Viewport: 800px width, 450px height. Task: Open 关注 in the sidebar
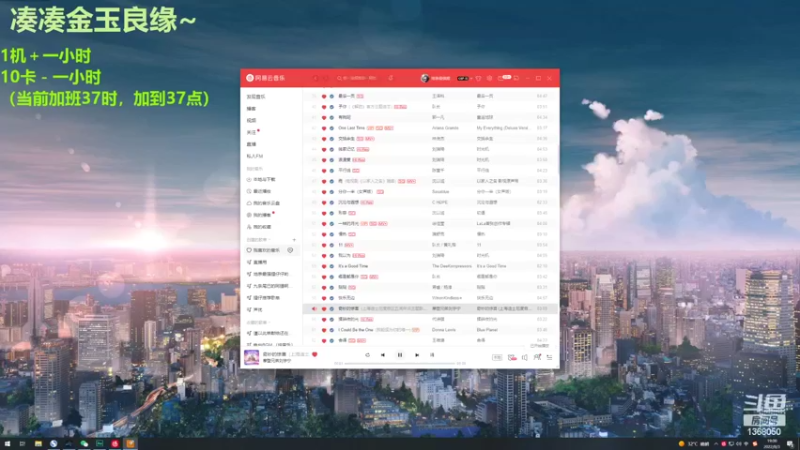tap(252, 132)
